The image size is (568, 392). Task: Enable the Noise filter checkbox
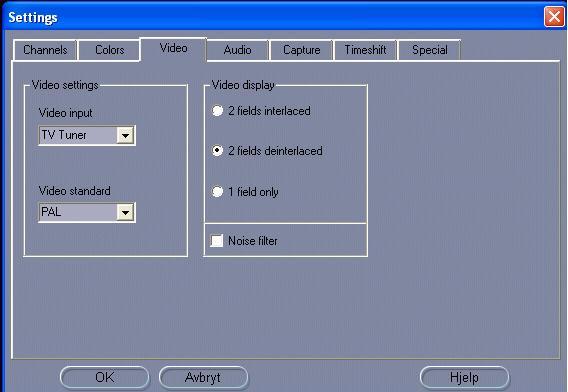pyautogui.click(x=217, y=241)
